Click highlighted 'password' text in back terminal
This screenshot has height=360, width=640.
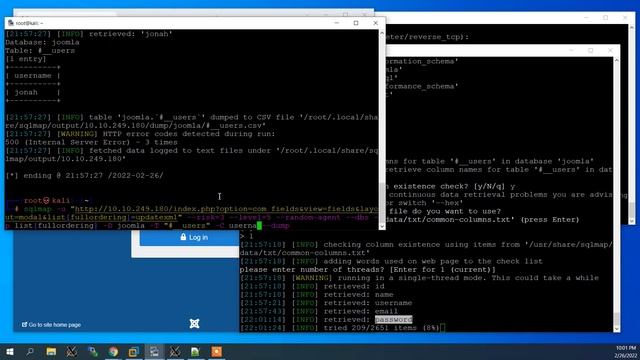pos(393,320)
